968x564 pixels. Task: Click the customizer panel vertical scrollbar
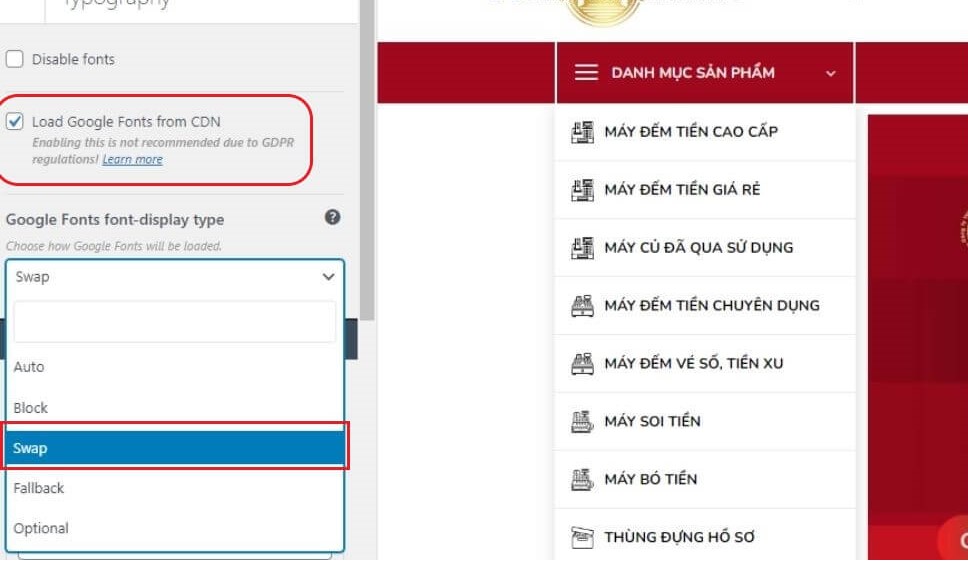pos(367,160)
